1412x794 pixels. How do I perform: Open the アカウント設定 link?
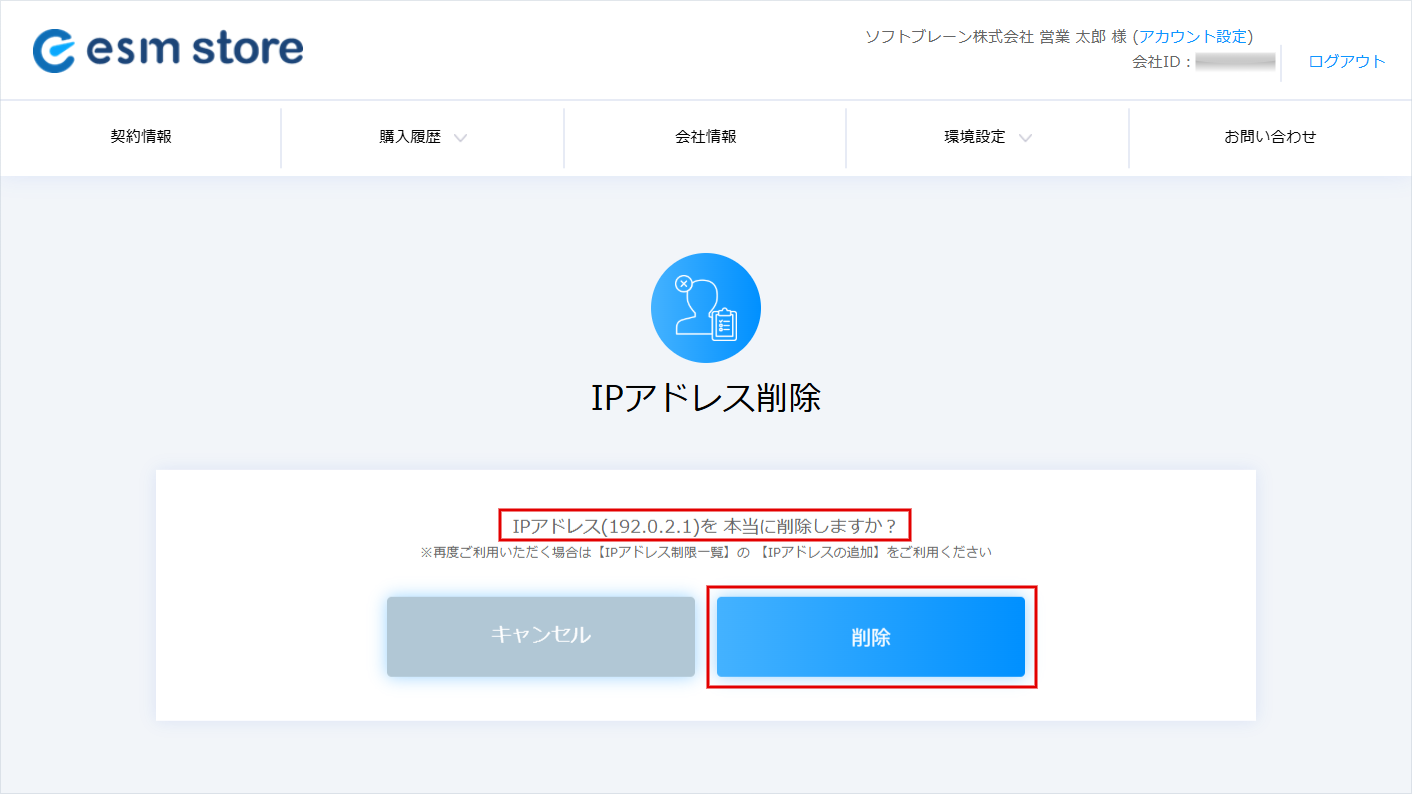point(1193,37)
